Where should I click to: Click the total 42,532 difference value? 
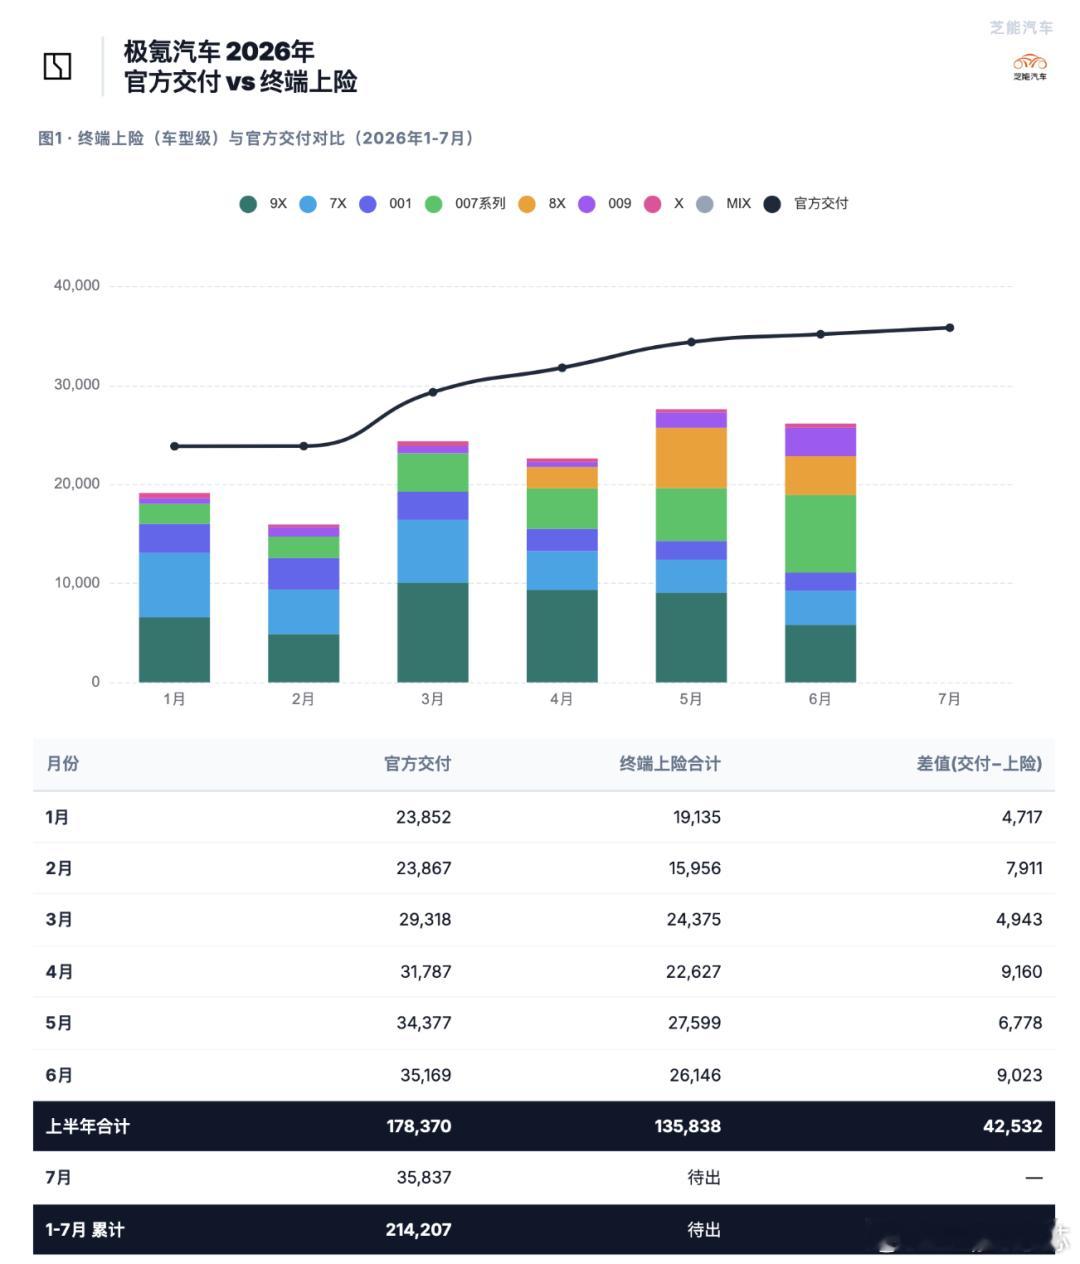click(1013, 1127)
